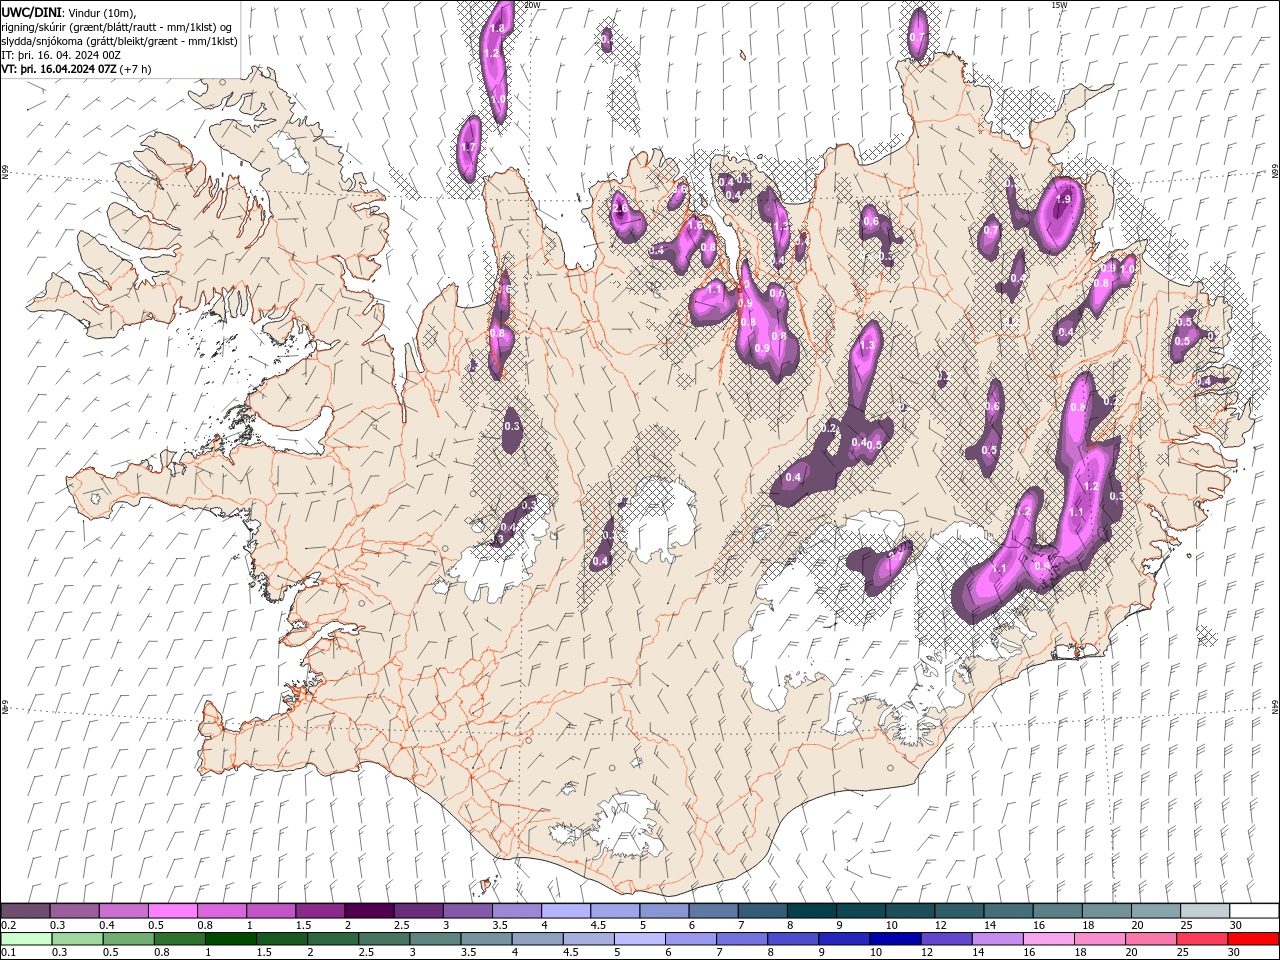
Task: Pick the upper legend swatch between 12 and 14
Action: [959, 911]
